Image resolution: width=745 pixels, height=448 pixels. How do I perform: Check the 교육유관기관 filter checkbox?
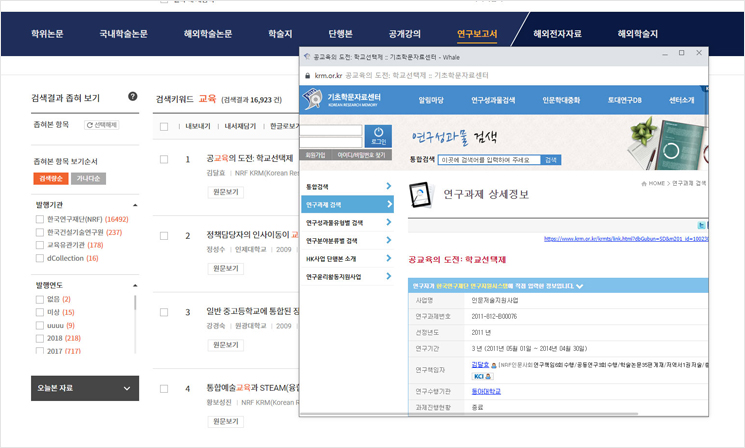[40, 245]
